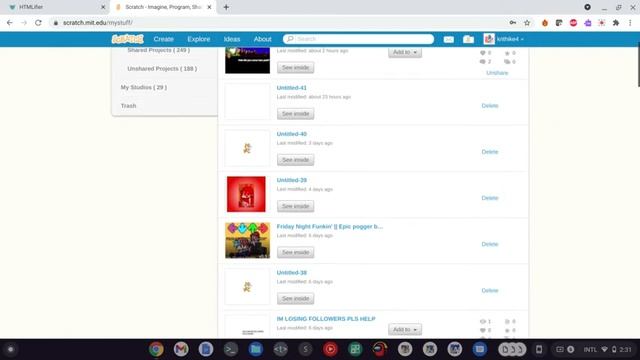
Task: Delete the Untitled-41 project
Action: tap(490, 106)
